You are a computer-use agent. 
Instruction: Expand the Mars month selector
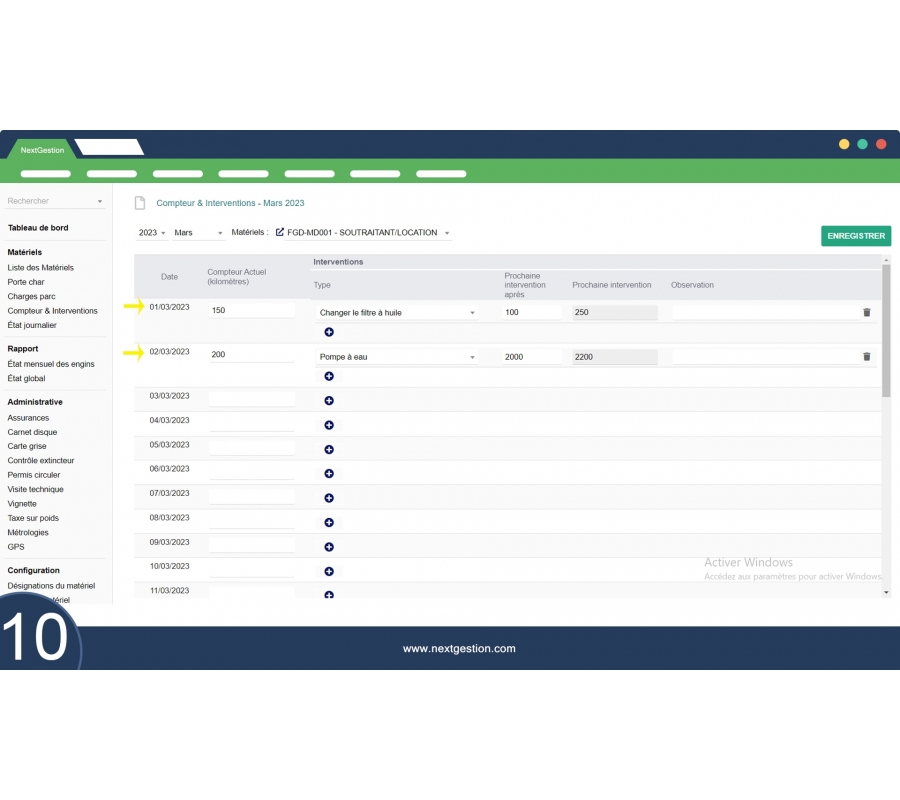[x=198, y=233]
